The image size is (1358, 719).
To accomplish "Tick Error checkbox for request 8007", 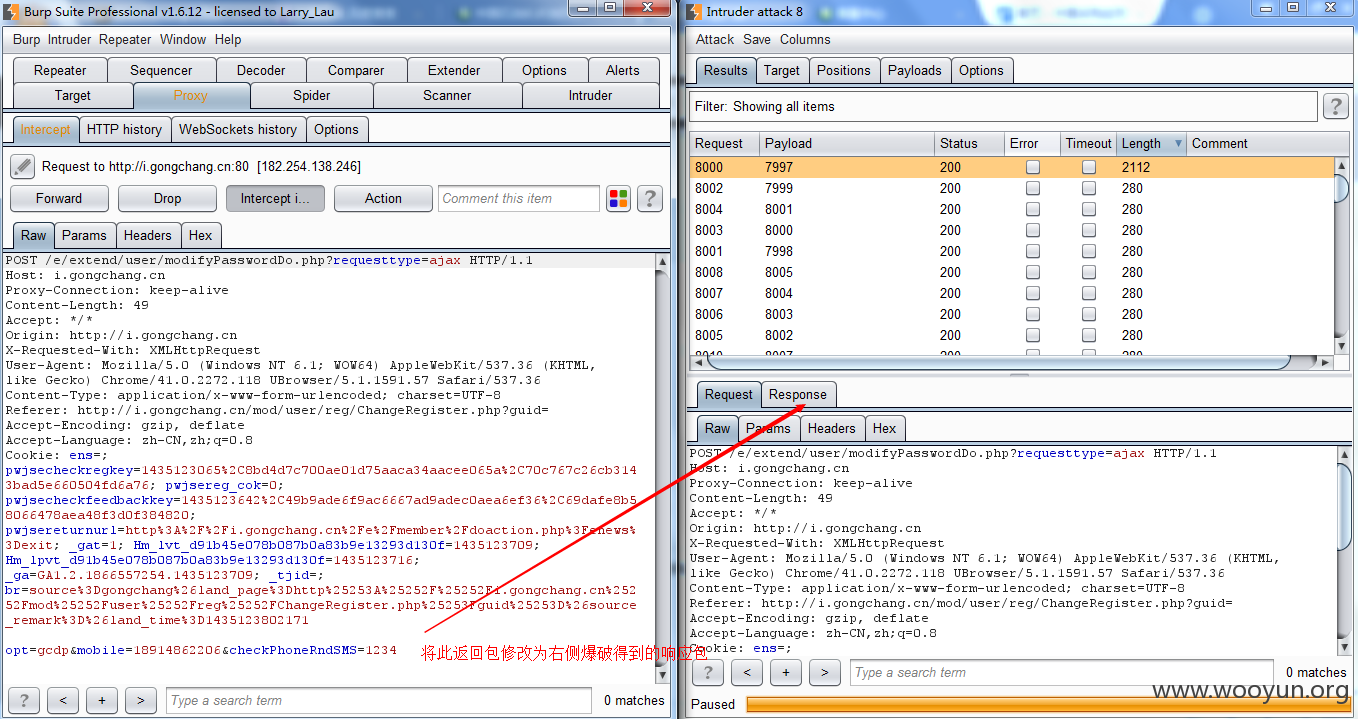I will coord(1032,294).
